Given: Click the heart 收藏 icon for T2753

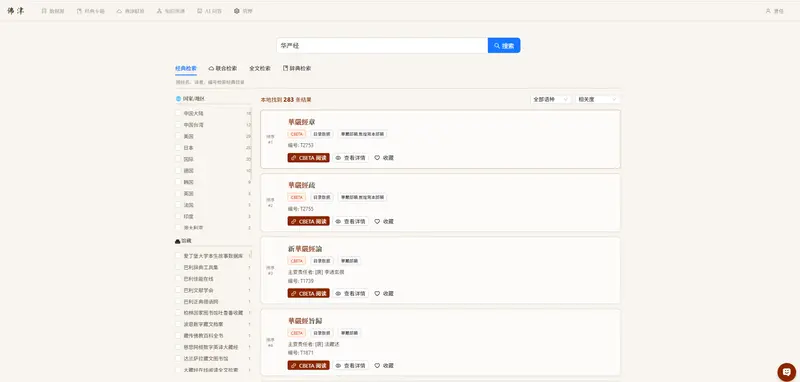Looking at the screenshot, I should [x=378, y=158].
